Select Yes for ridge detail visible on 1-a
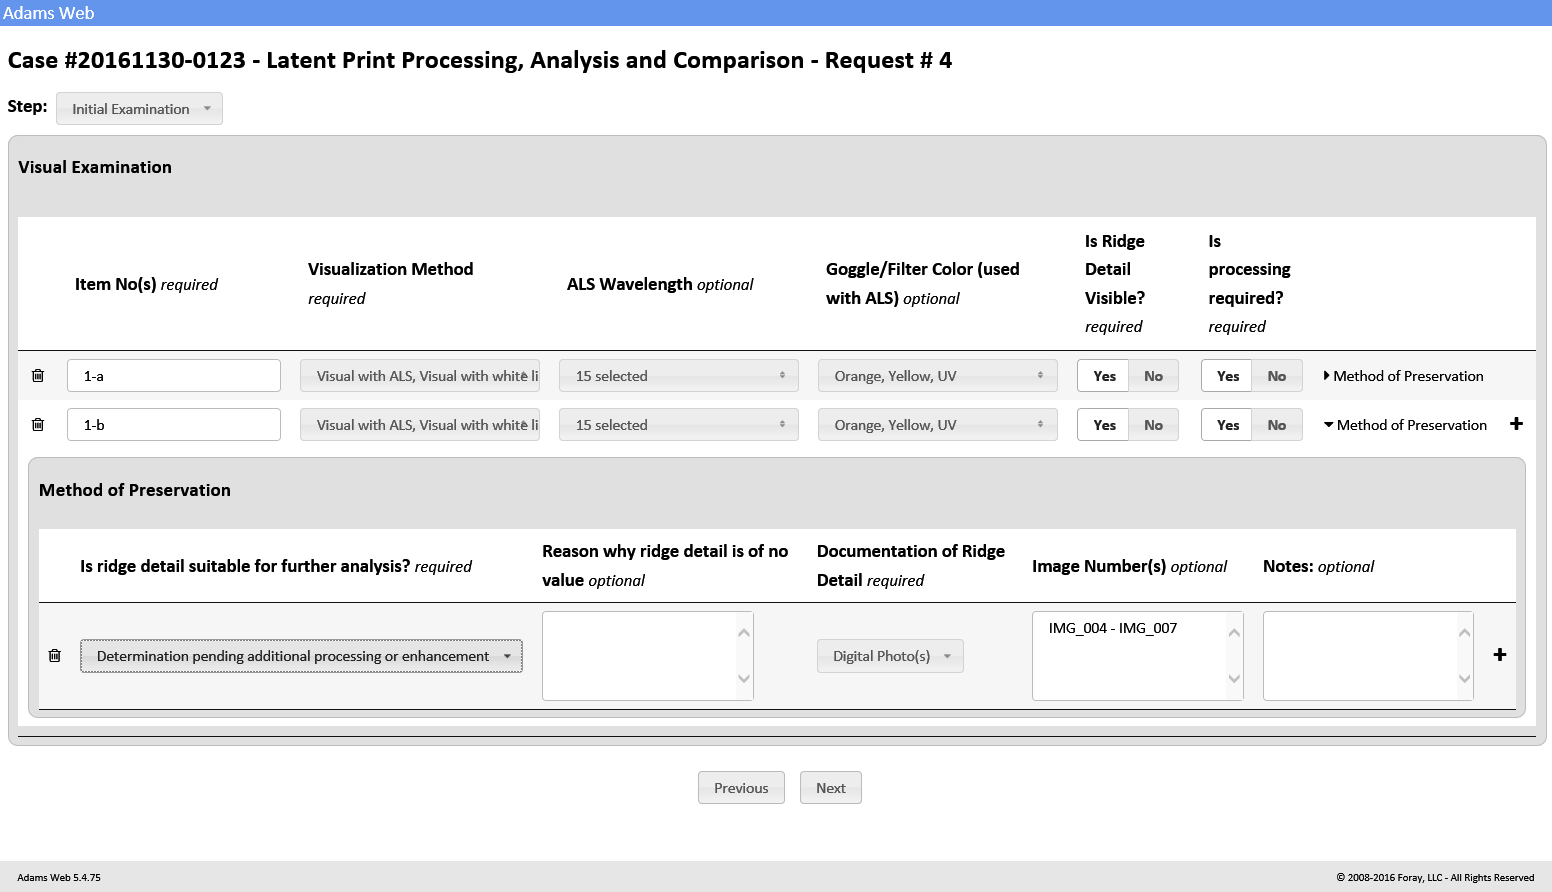This screenshot has height=892, width=1552. click(x=1104, y=376)
